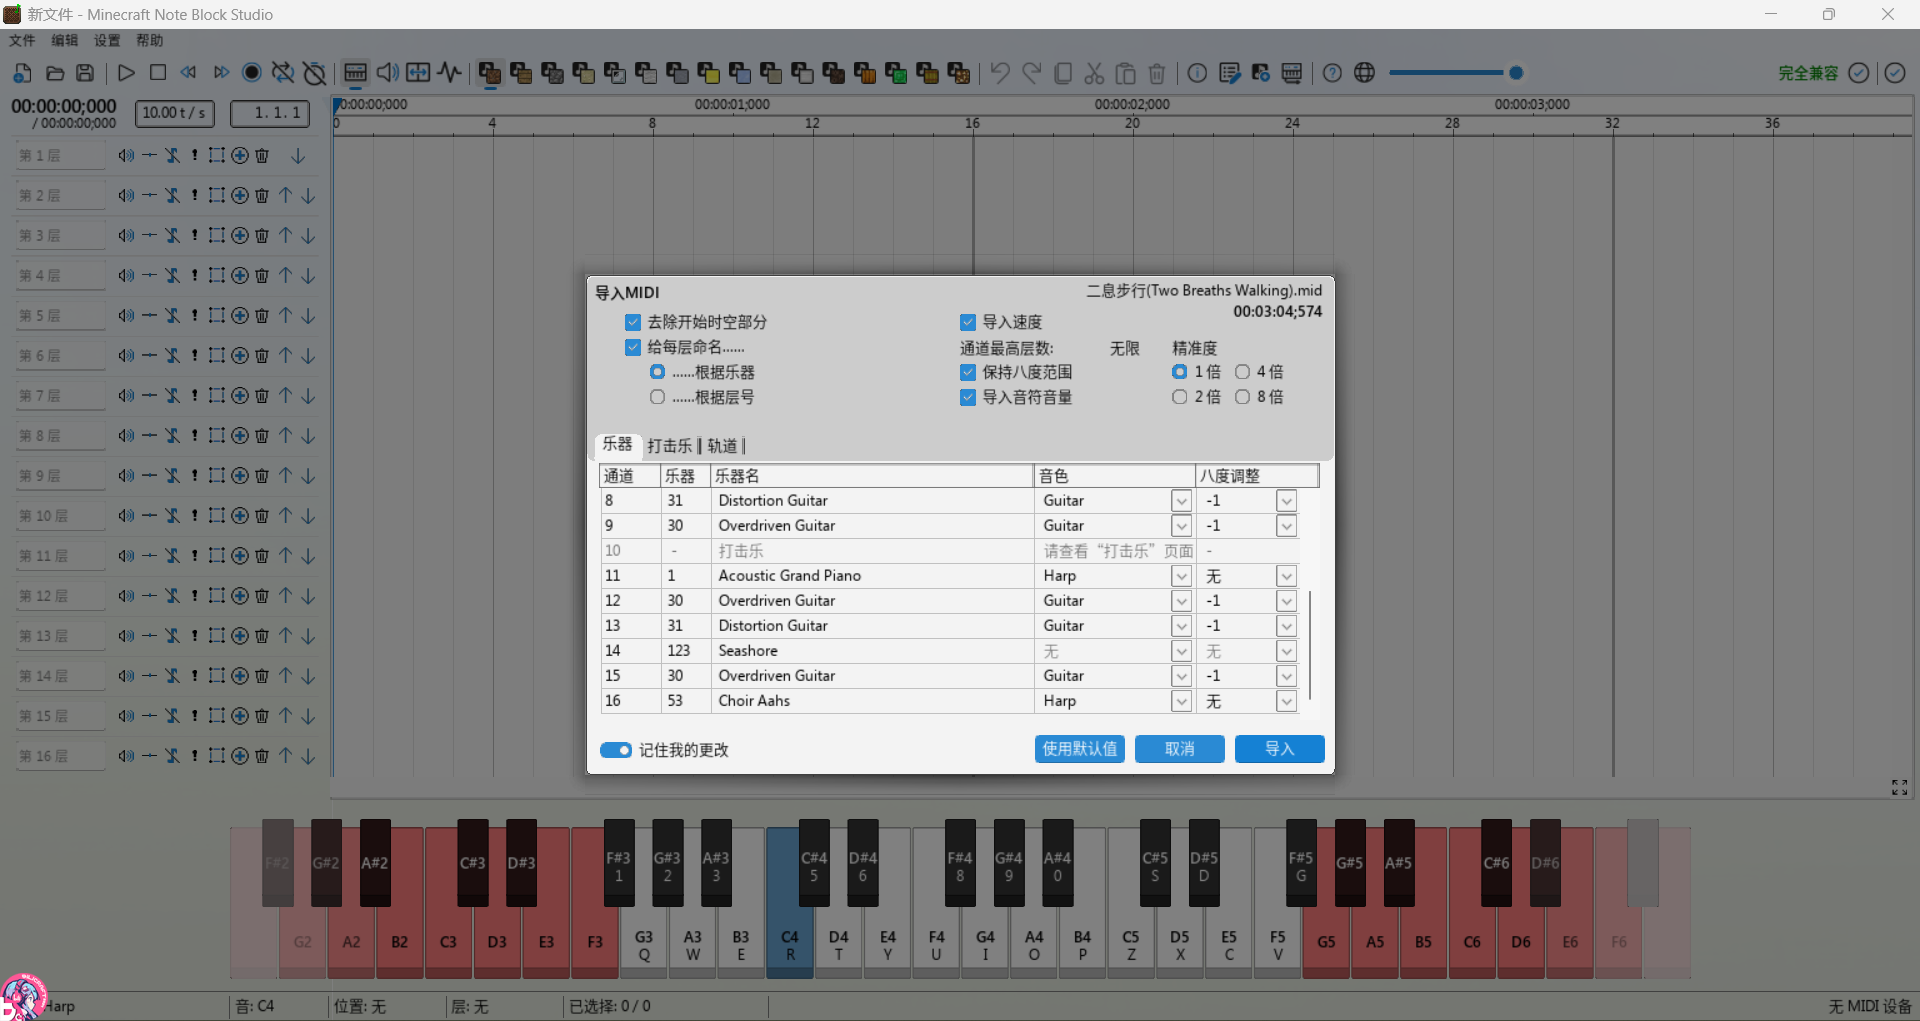Screen dimensions: 1920x1021
Task: Toggle the 给每层命名 checkbox
Action: click(632, 347)
